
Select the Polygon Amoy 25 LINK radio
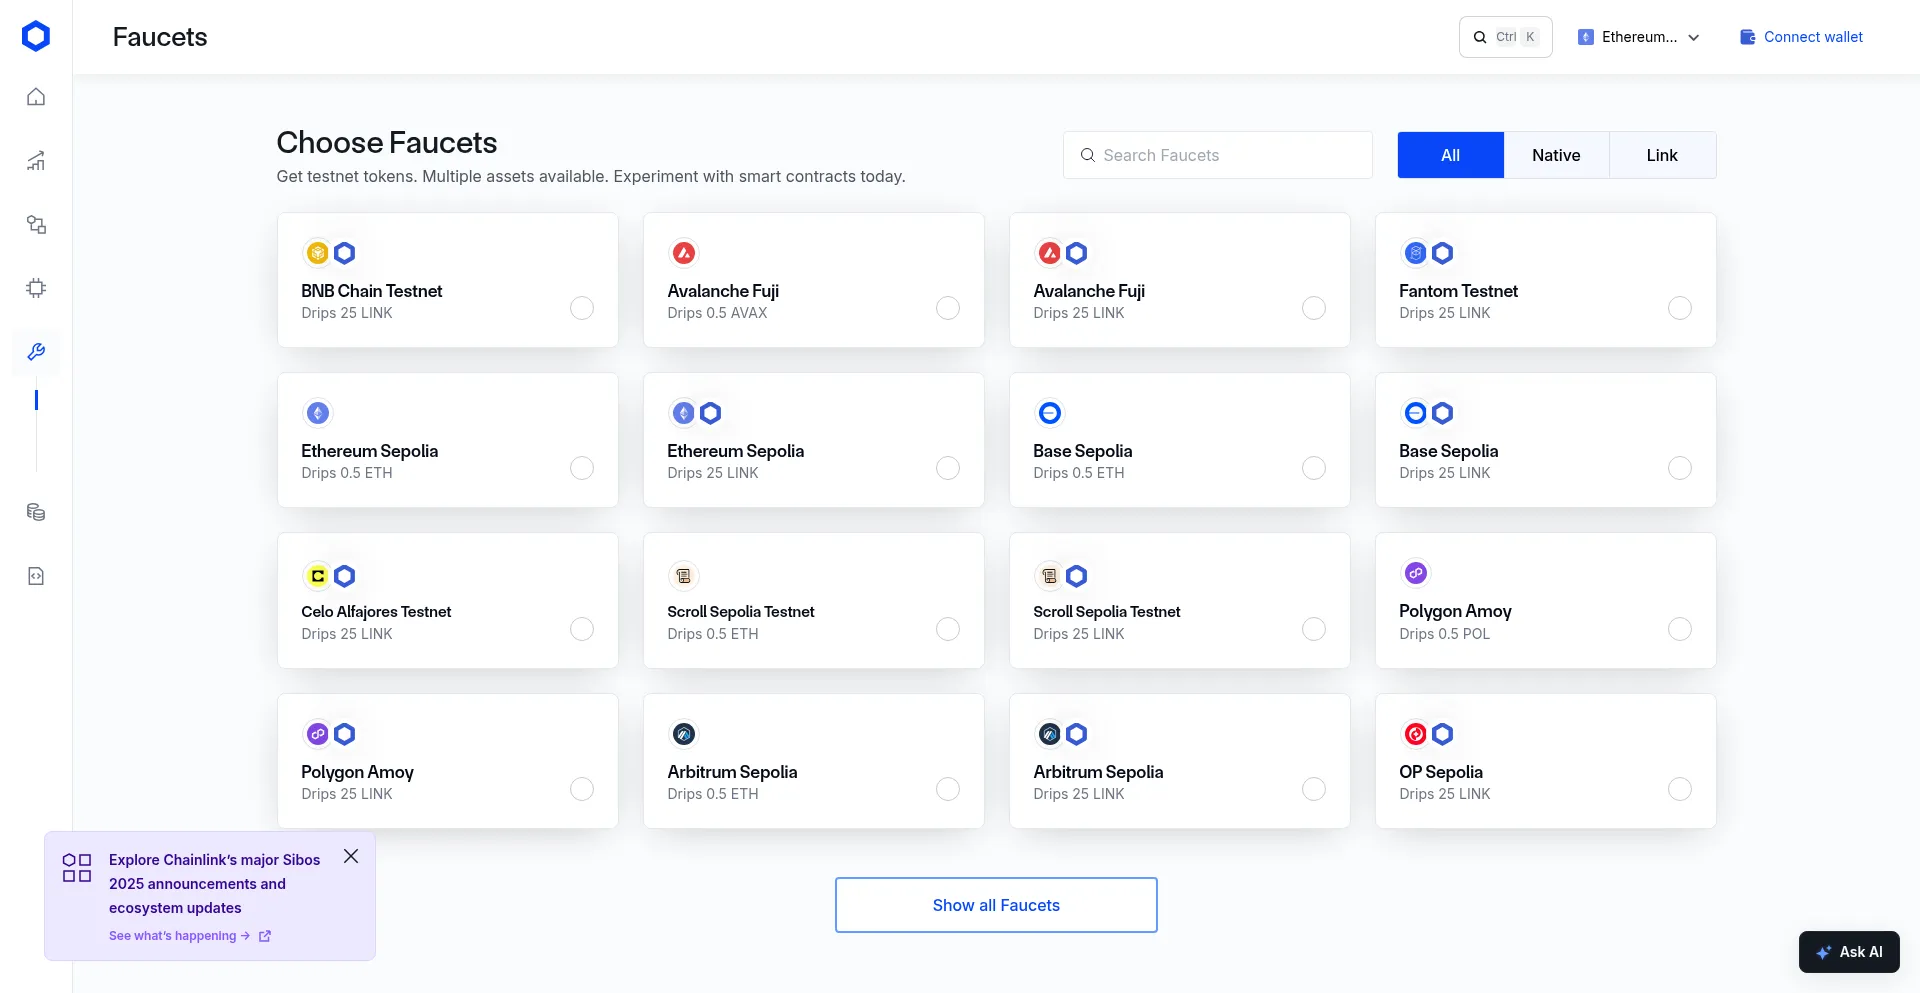coord(582,789)
